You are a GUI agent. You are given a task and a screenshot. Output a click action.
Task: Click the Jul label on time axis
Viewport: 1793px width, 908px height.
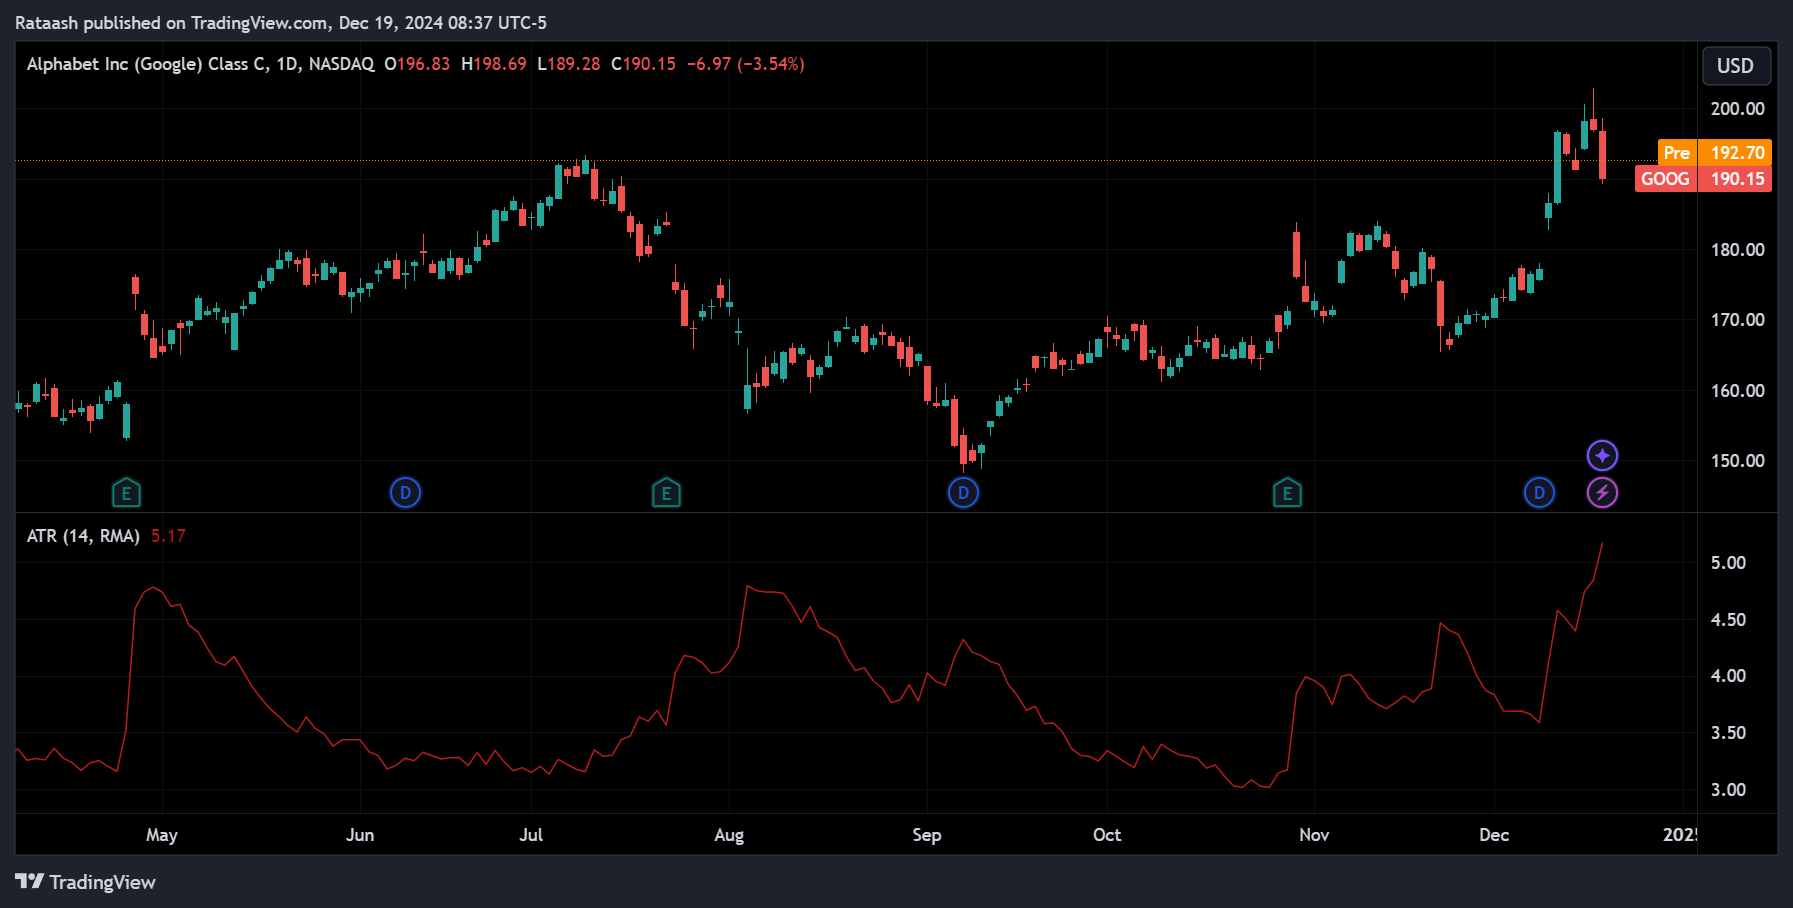531,835
